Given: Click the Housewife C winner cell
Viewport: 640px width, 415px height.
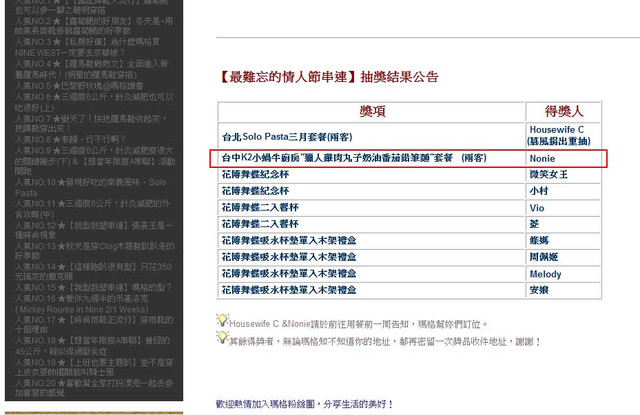Looking at the screenshot, I should [x=563, y=135].
